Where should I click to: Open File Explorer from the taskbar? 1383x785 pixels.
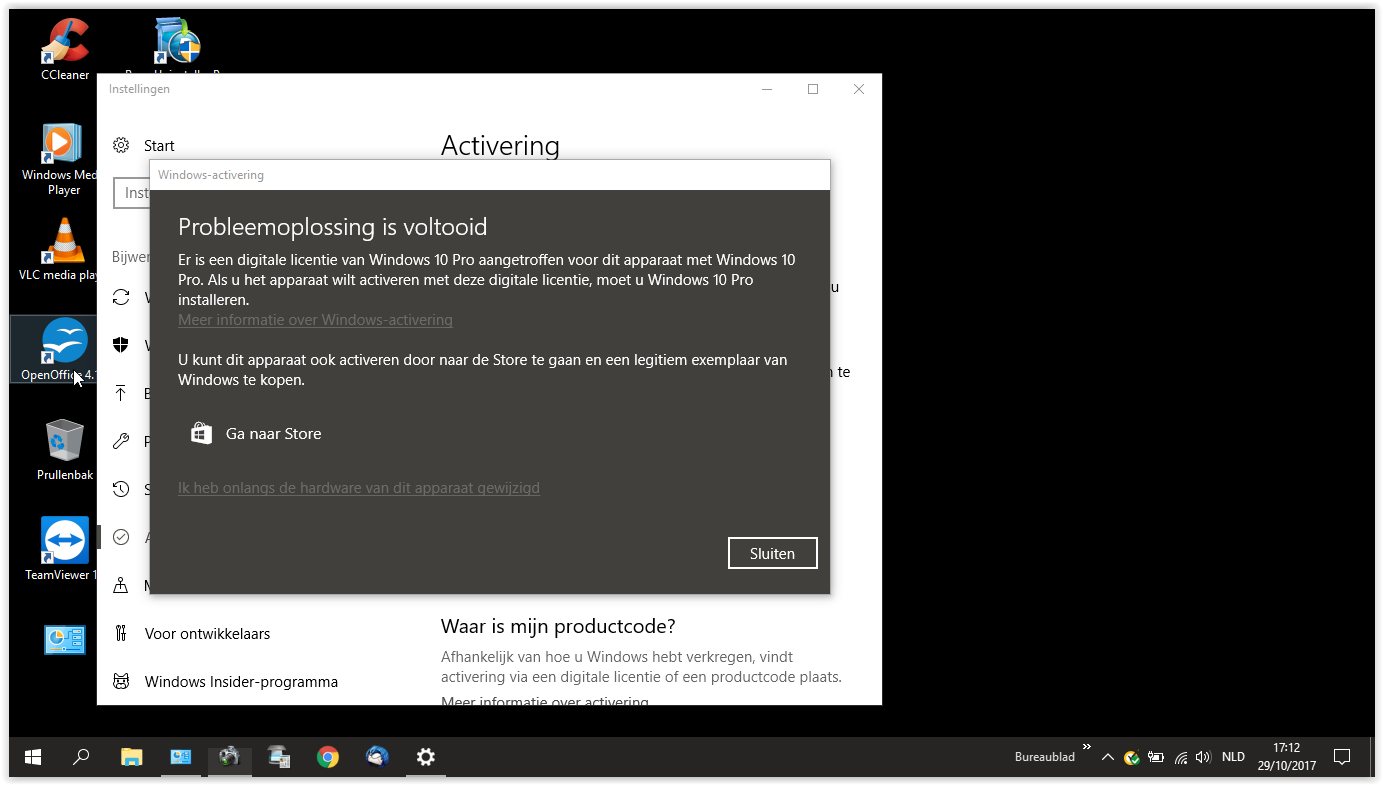click(x=131, y=757)
